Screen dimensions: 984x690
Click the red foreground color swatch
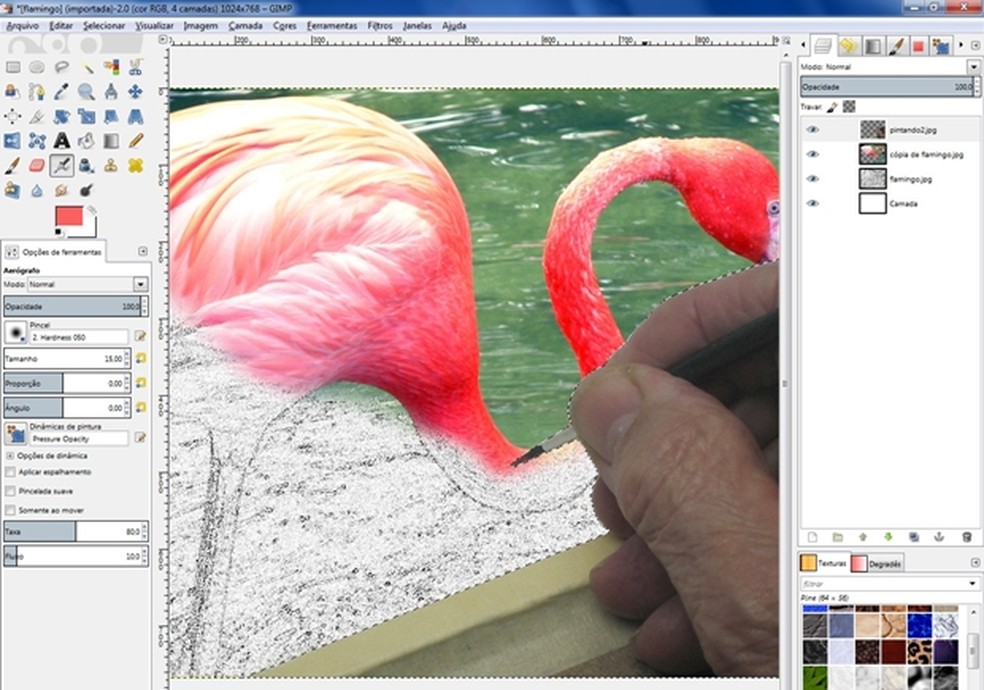coord(68,217)
